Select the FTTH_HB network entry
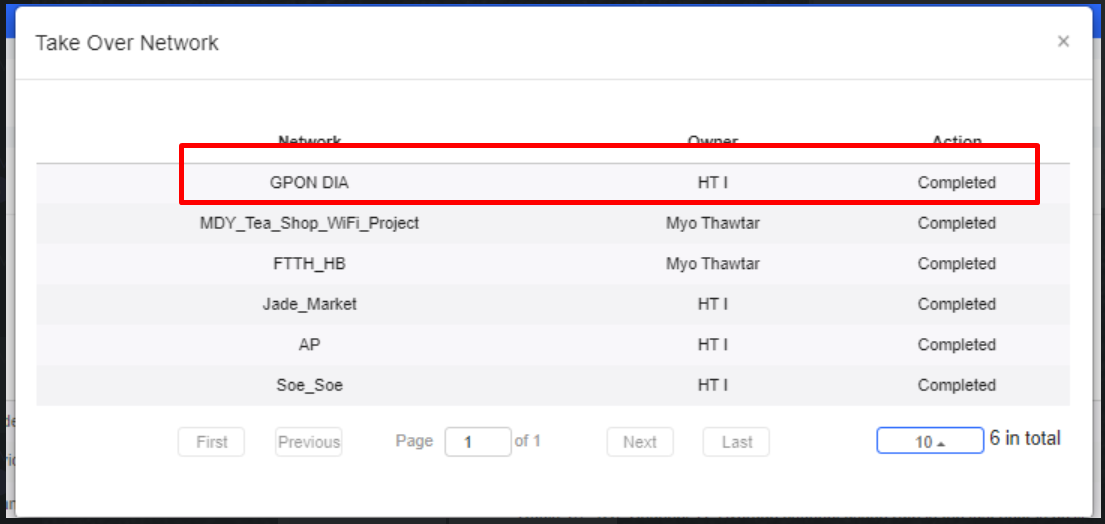The image size is (1105, 524). tap(309, 264)
